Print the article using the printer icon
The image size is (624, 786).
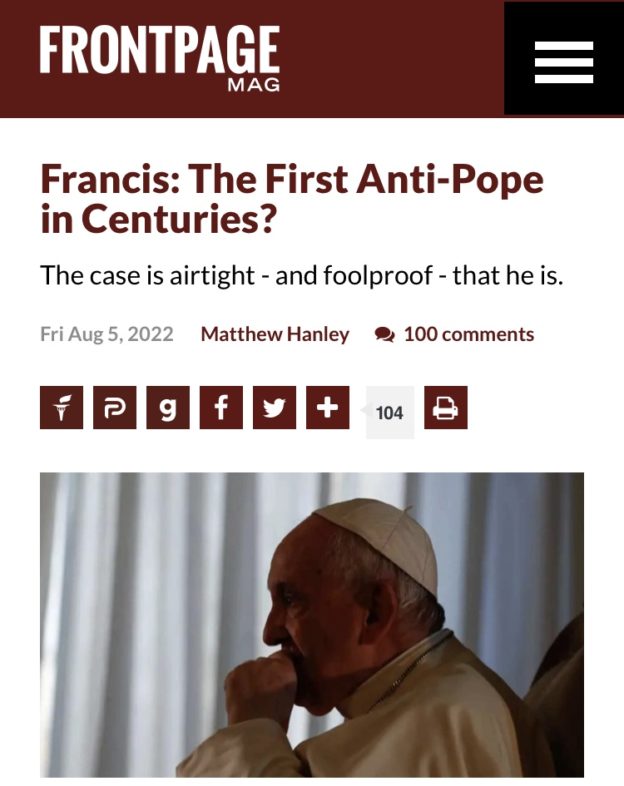(x=446, y=408)
